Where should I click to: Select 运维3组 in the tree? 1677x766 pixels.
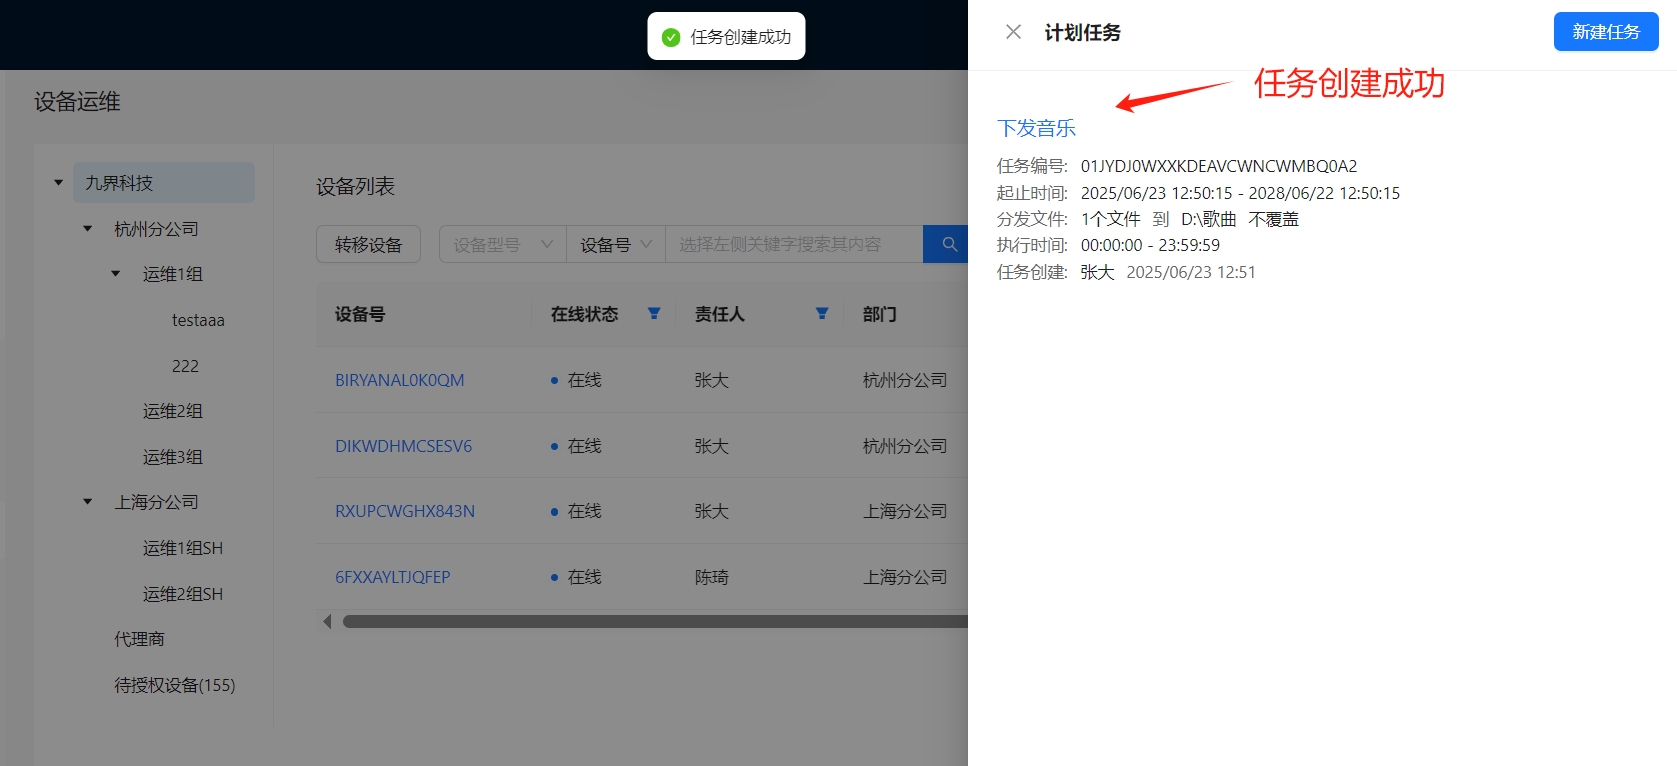pyautogui.click(x=172, y=457)
